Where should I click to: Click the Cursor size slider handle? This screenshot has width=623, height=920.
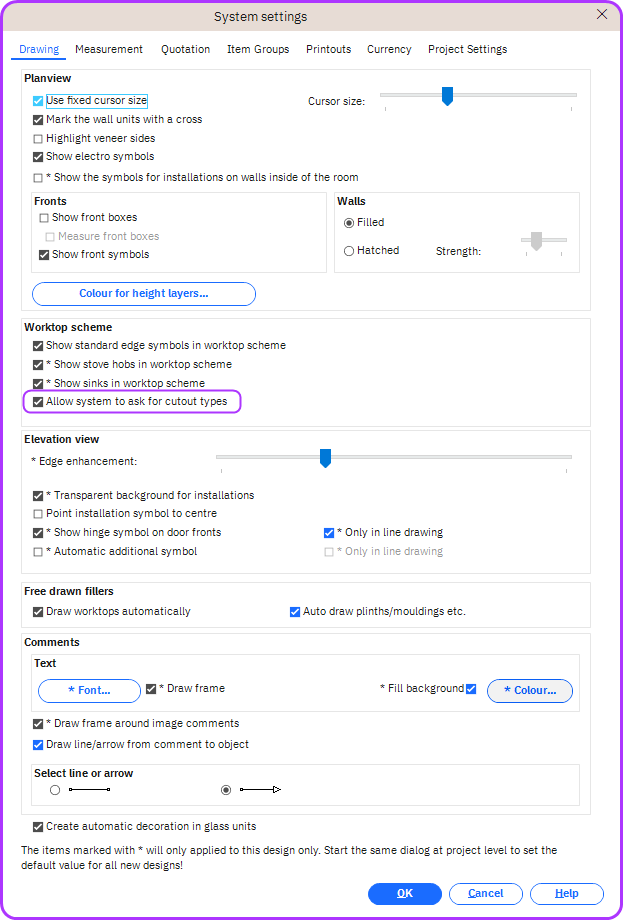pyautogui.click(x=447, y=96)
